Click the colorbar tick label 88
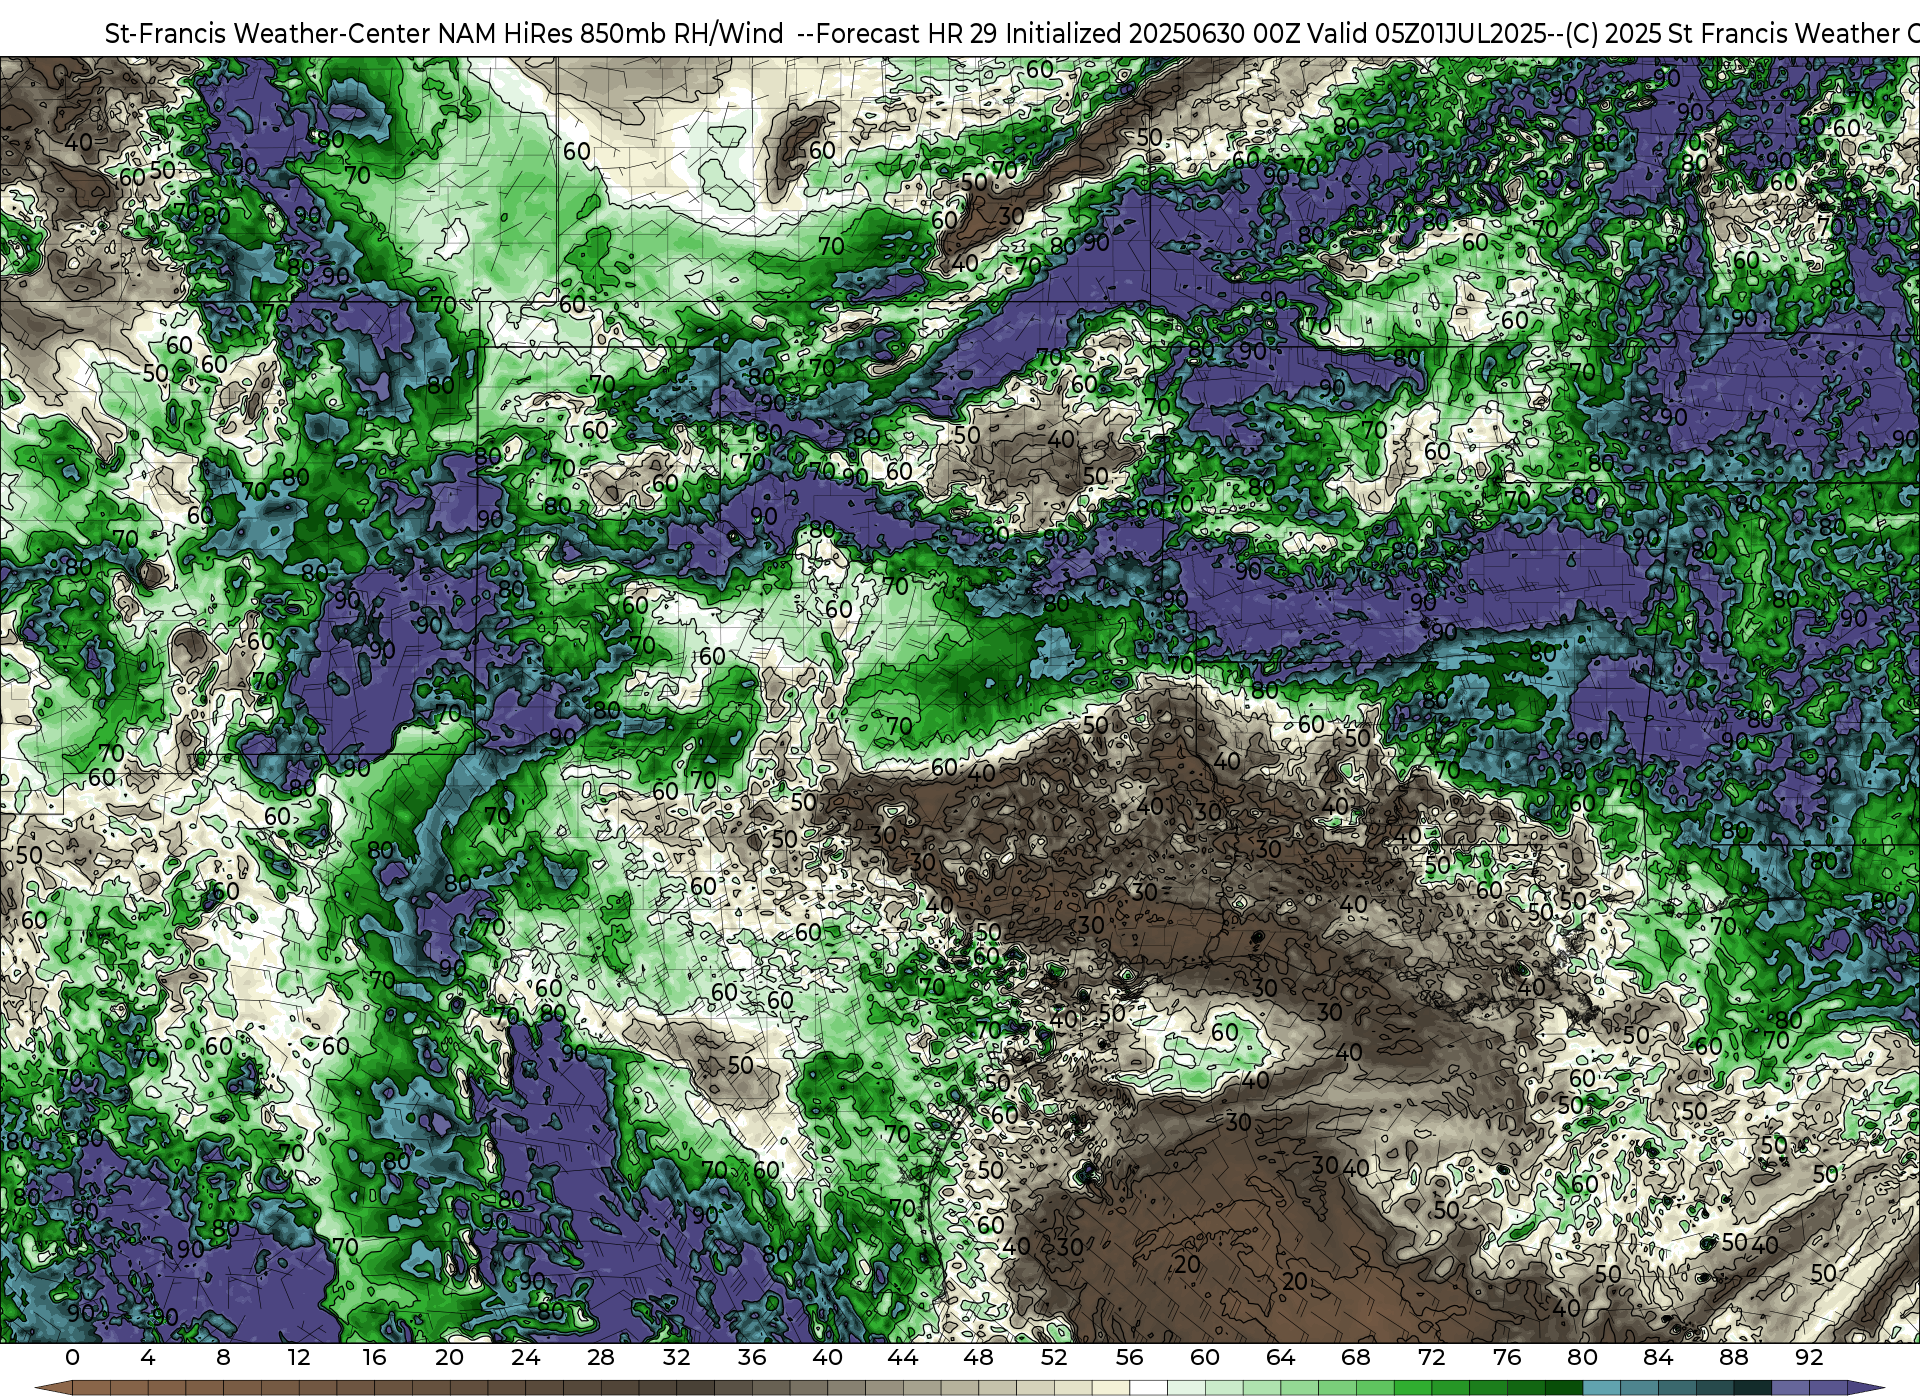Screen dimensions: 1920x1400 tap(1734, 1357)
